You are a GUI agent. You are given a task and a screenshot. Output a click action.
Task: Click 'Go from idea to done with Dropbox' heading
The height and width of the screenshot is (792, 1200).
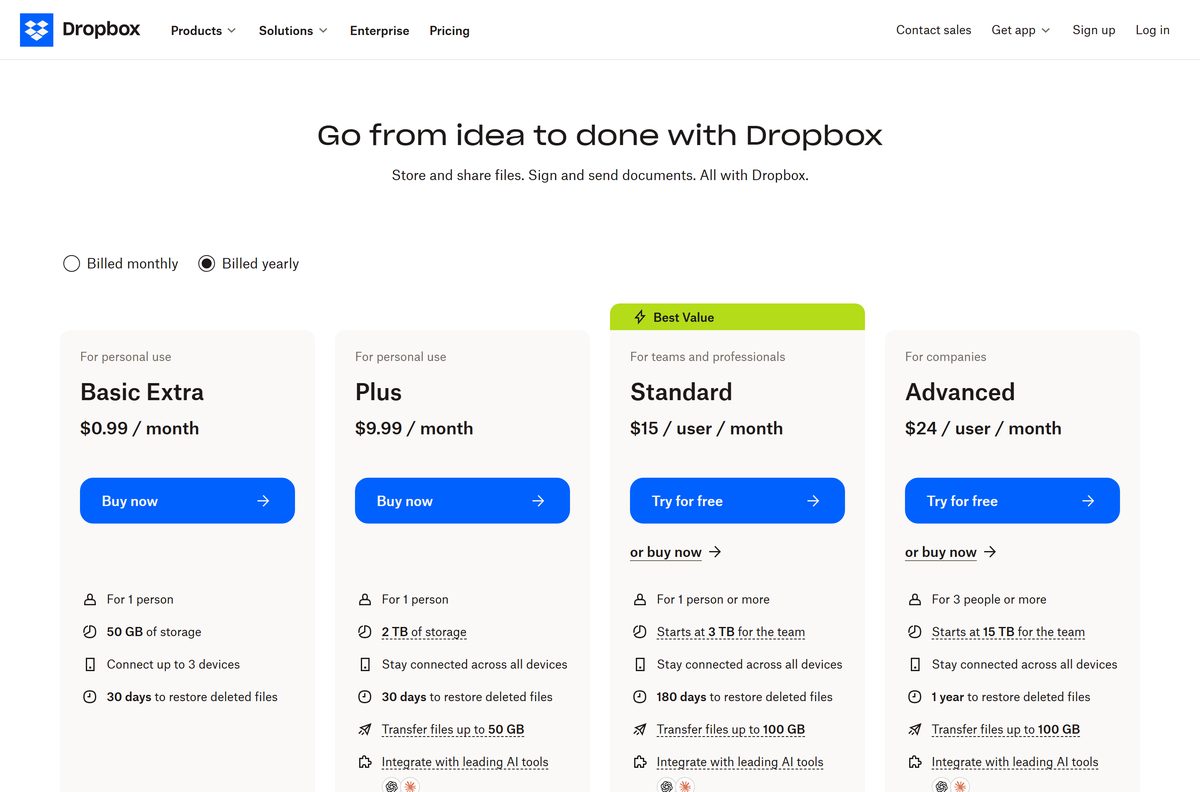[x=600, y=135]
